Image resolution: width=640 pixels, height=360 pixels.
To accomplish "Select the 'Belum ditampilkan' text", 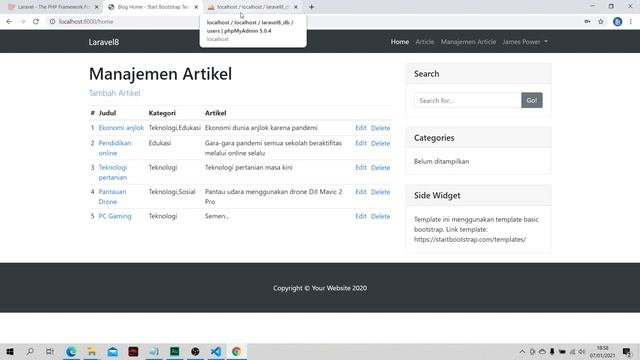I will click(441, 161).
